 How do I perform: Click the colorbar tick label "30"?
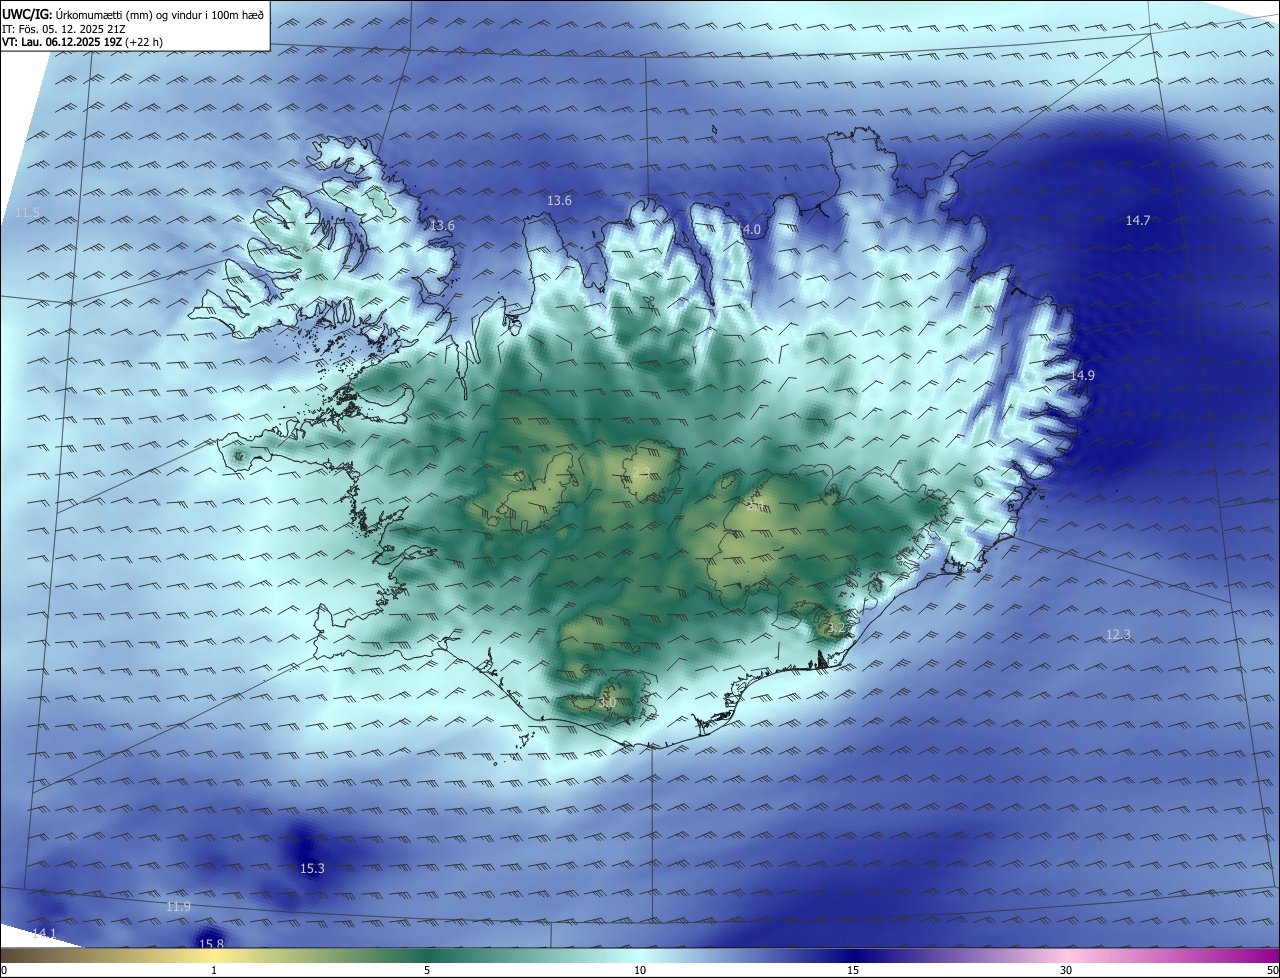coord(1066,970)
